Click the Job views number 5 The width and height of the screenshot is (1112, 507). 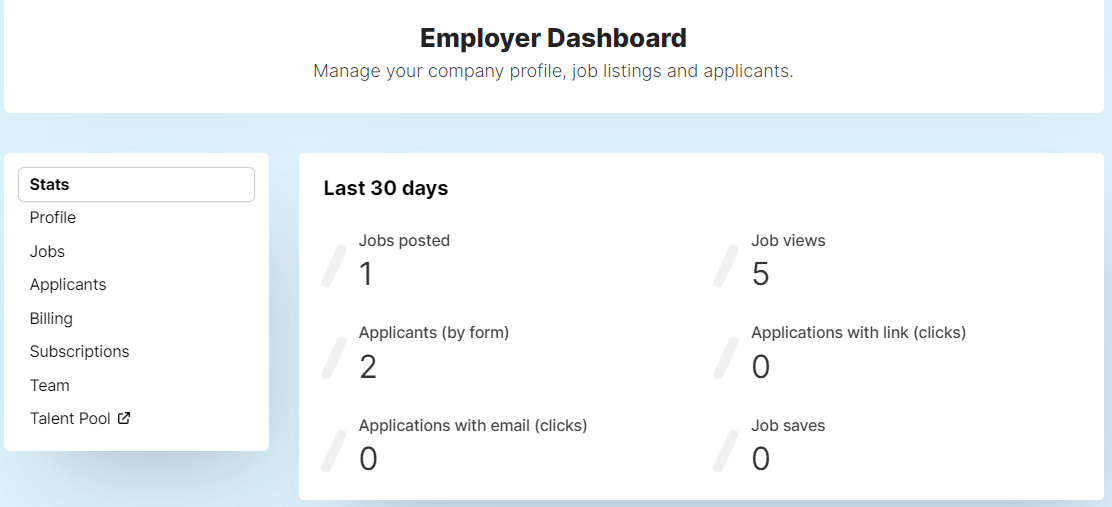point(760,274)
